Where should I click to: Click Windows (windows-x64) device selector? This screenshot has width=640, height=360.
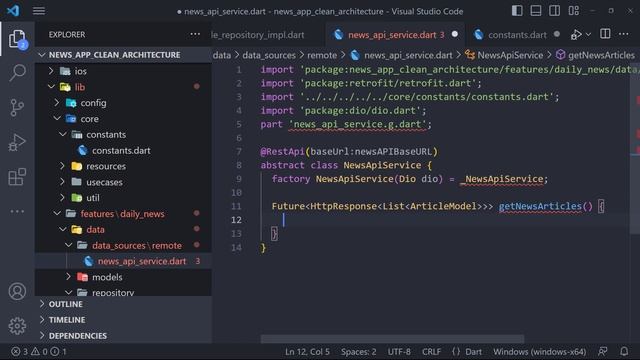point(539,351)
